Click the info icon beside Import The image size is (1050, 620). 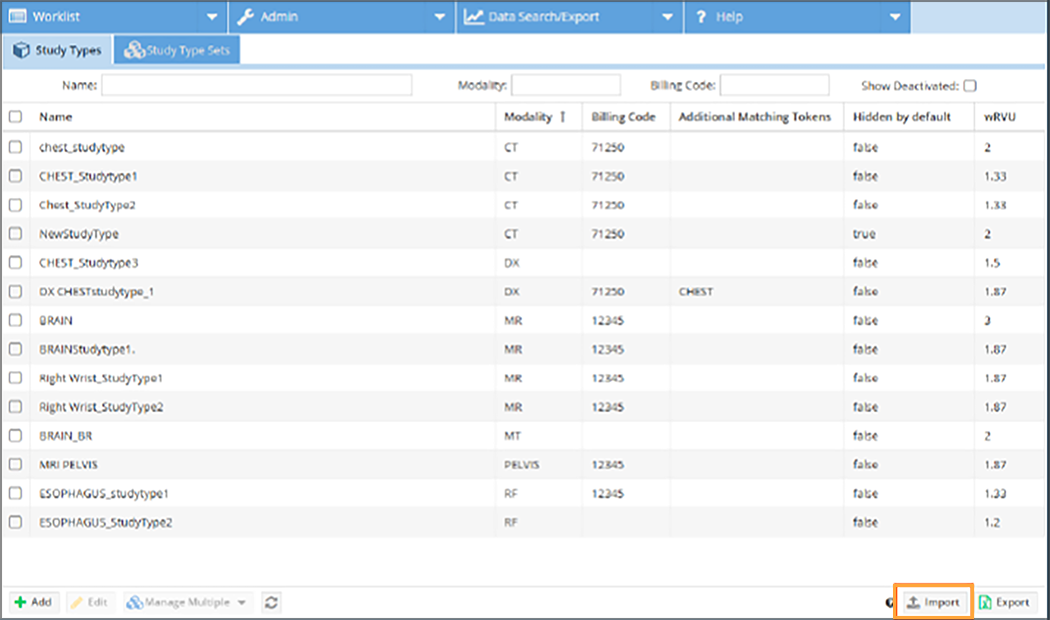coord(890,603)
